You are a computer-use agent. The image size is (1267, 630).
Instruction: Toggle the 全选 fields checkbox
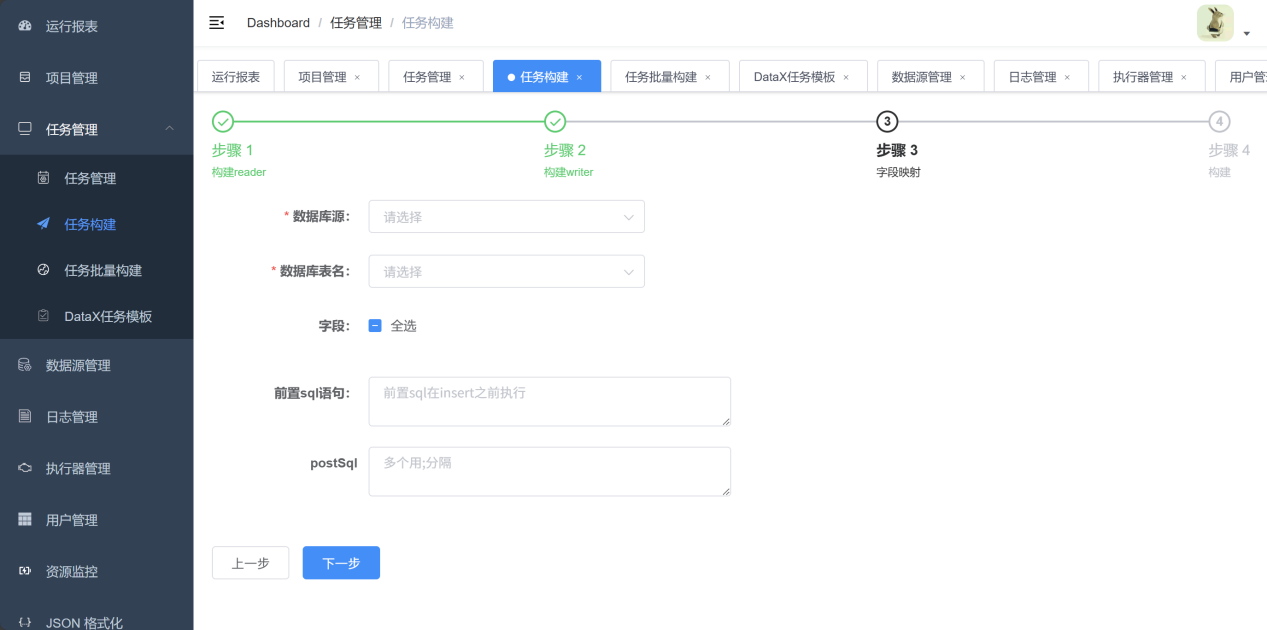[375, 326]
